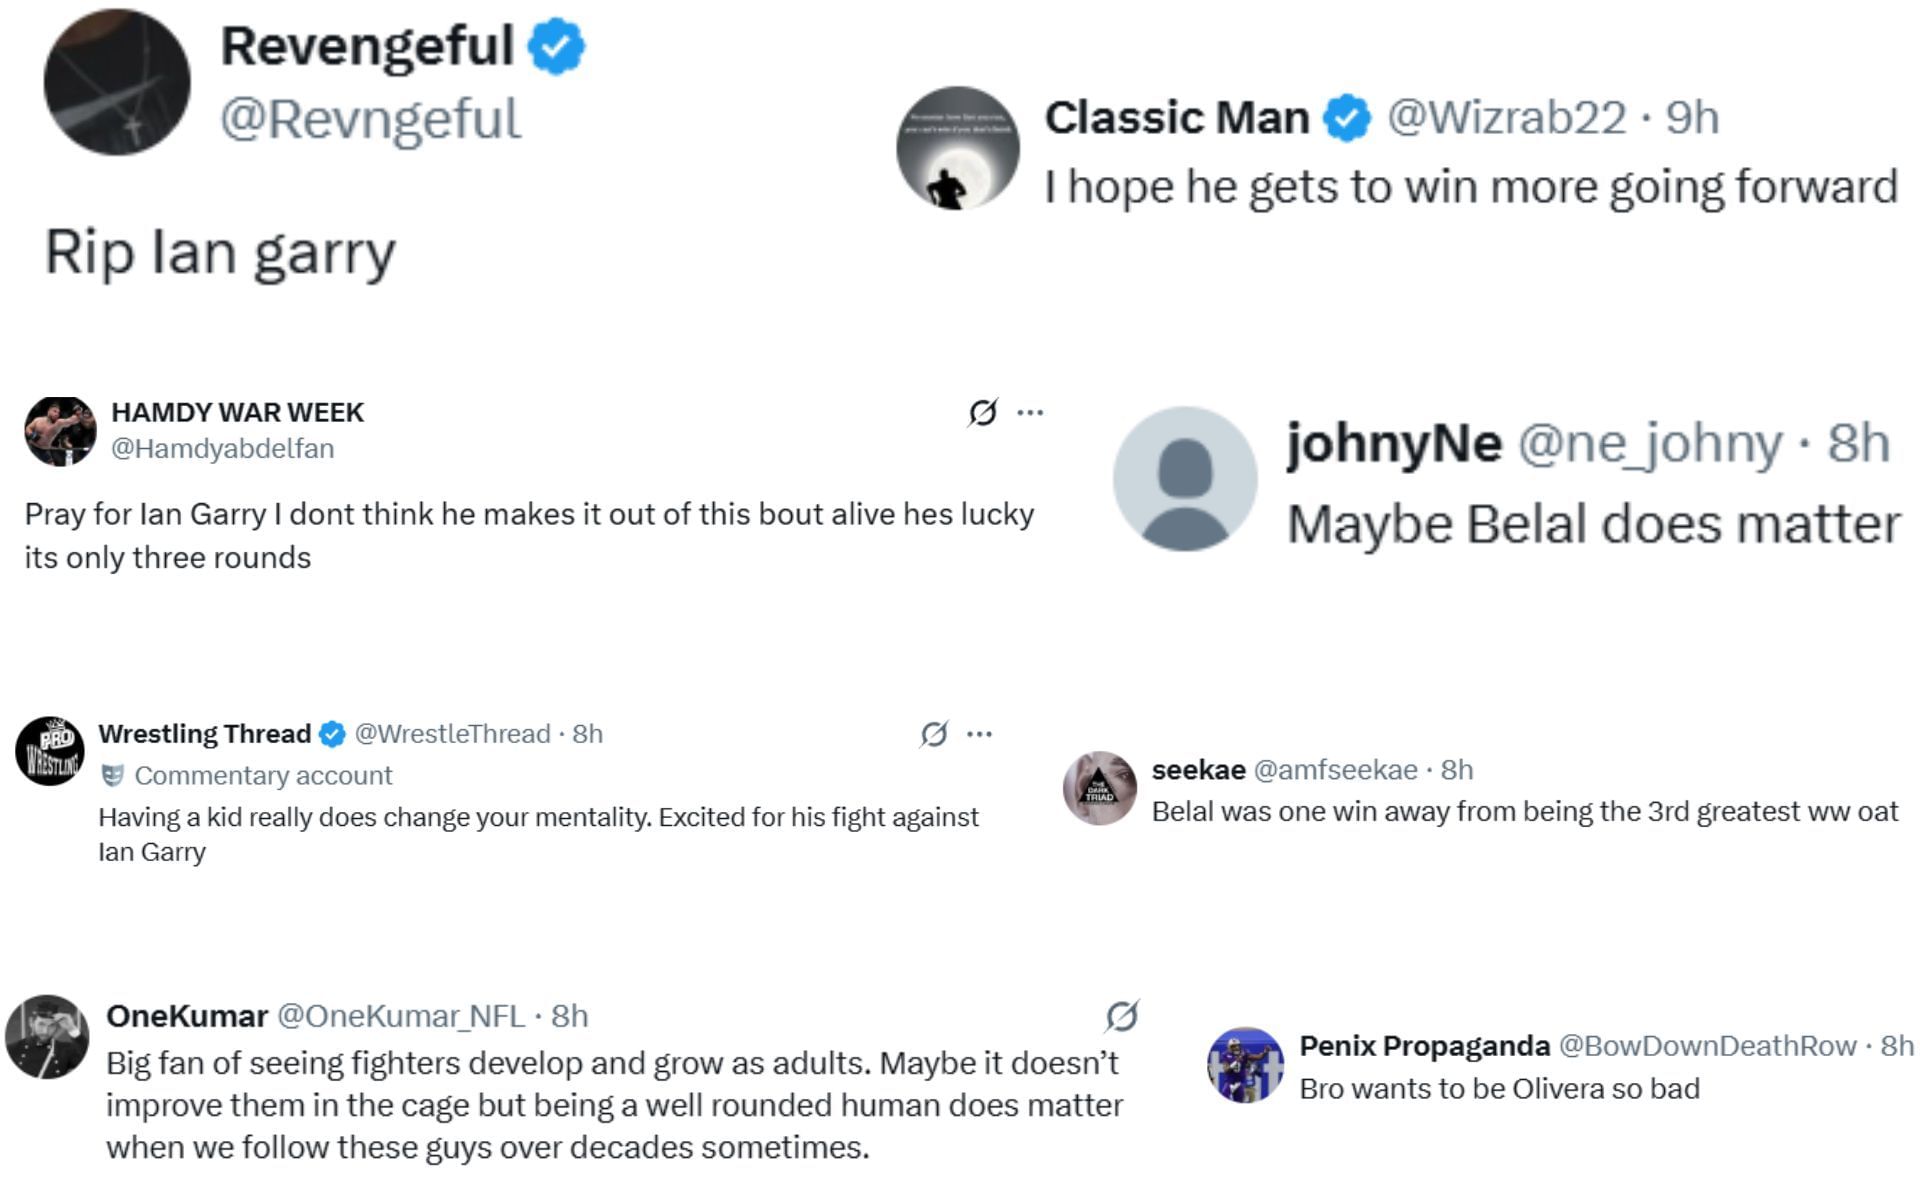Open more options on Wrestling Thread tweet
Image resolution: width=1920 pixels, height=1200 pixels.
point(980,734)
